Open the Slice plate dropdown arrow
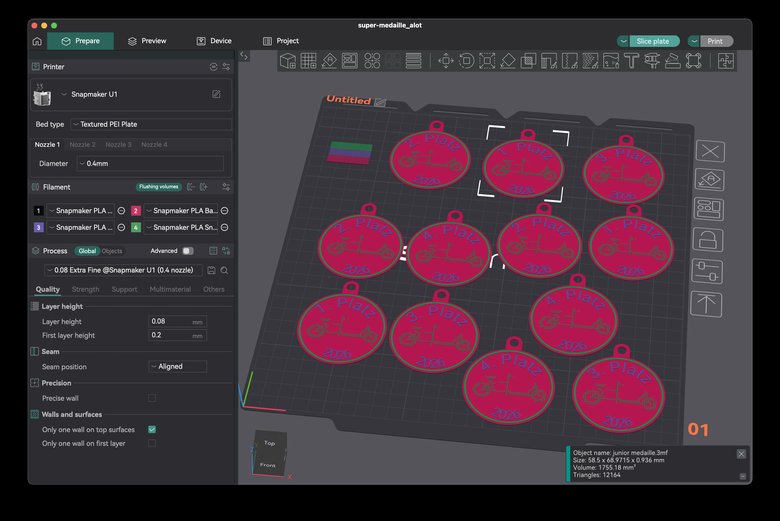Screen dimensions: 780x521 [x=623, y=41]
